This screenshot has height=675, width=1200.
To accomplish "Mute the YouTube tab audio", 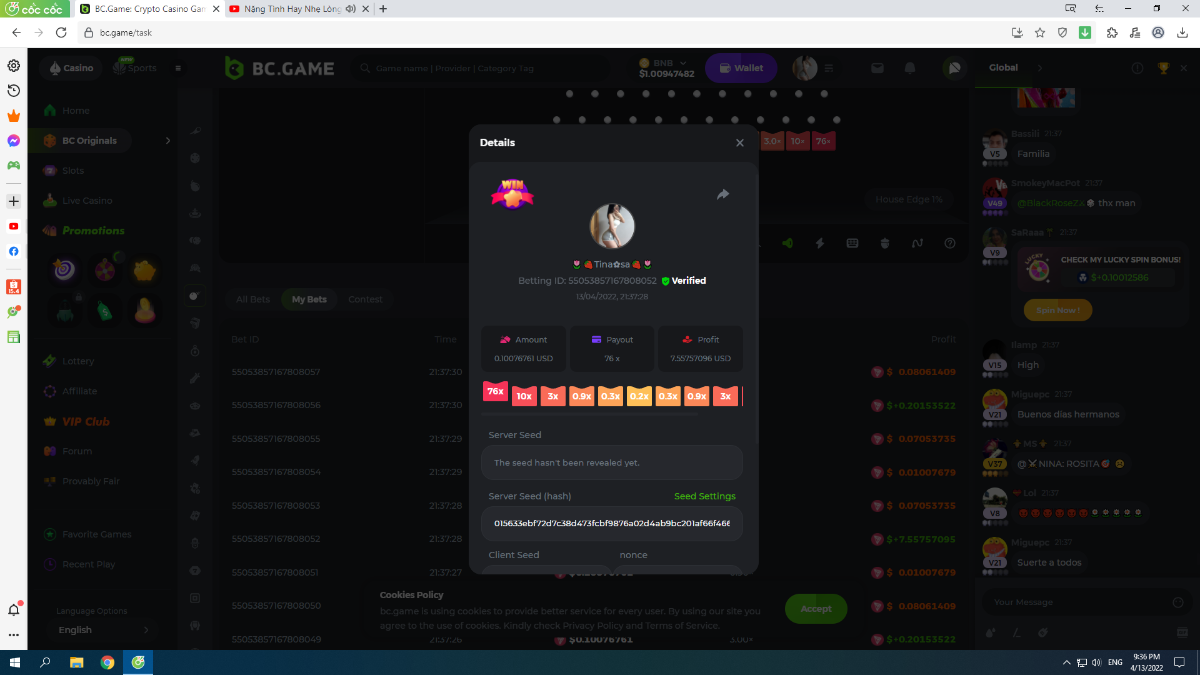I will point(350,8).
